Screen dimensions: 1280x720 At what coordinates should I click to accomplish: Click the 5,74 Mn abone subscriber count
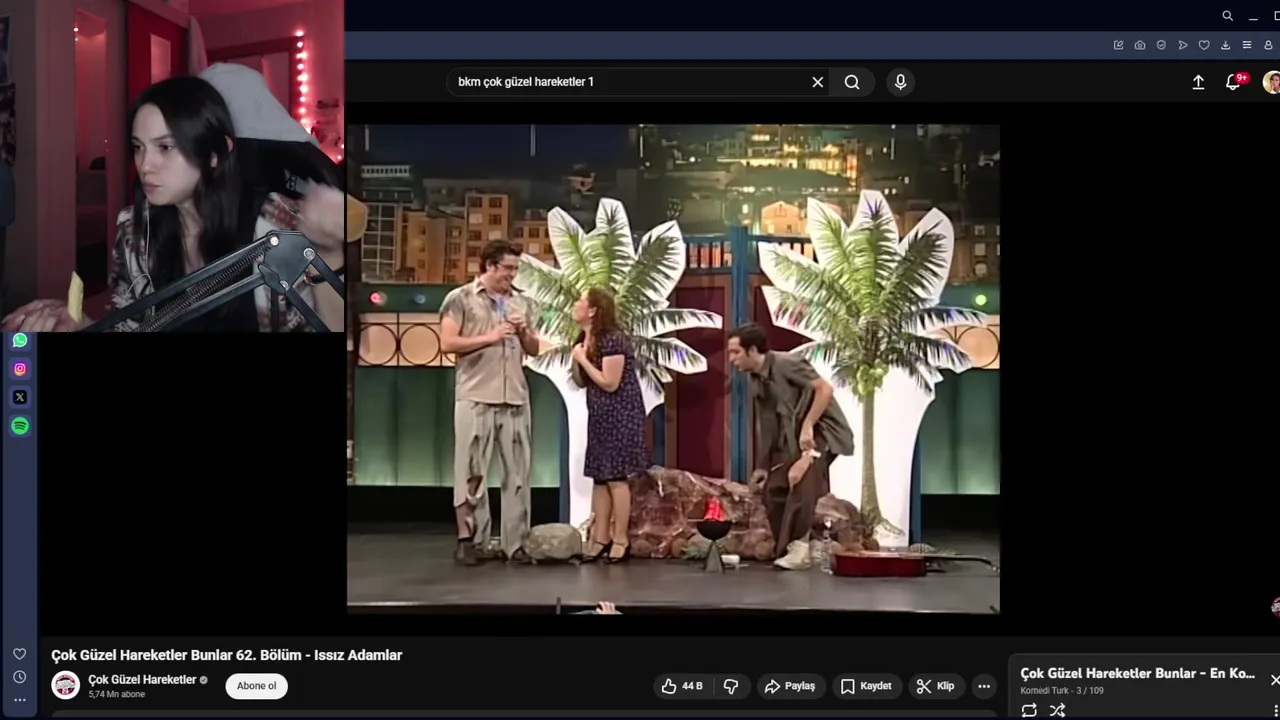[116, 694]
